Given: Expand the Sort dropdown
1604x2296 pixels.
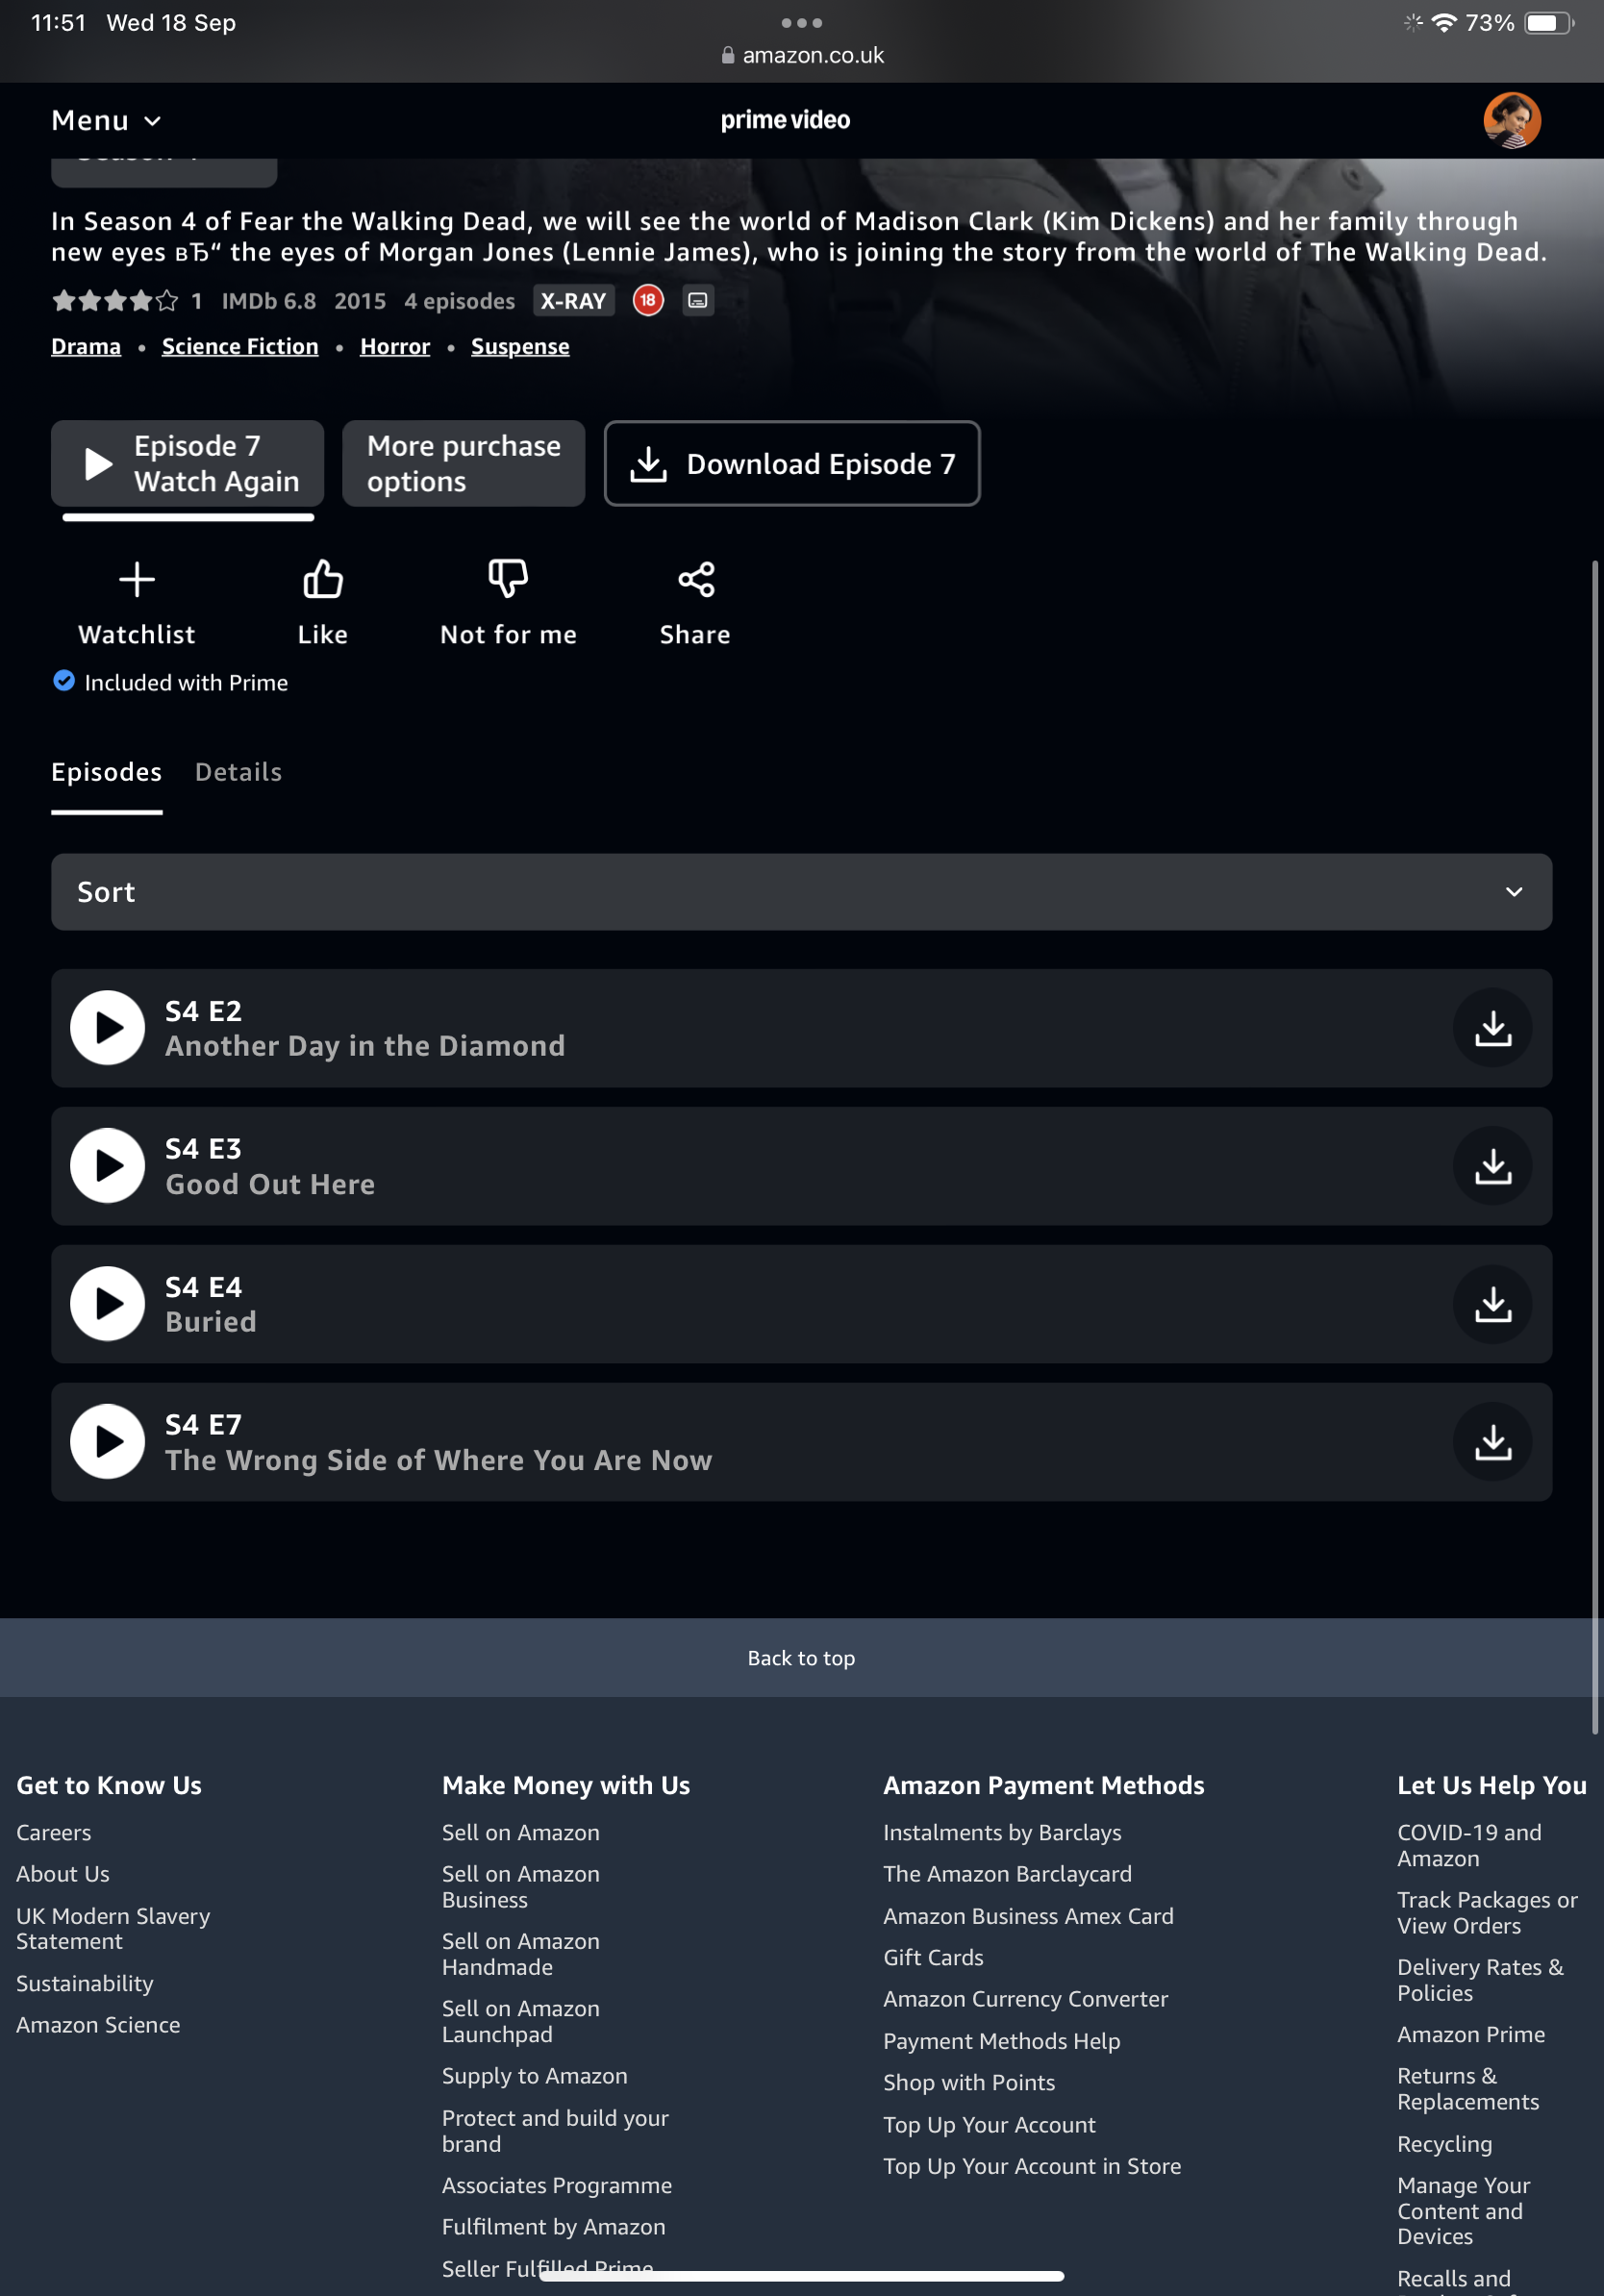Looking at the screenshot, I should tap(801, 891).
